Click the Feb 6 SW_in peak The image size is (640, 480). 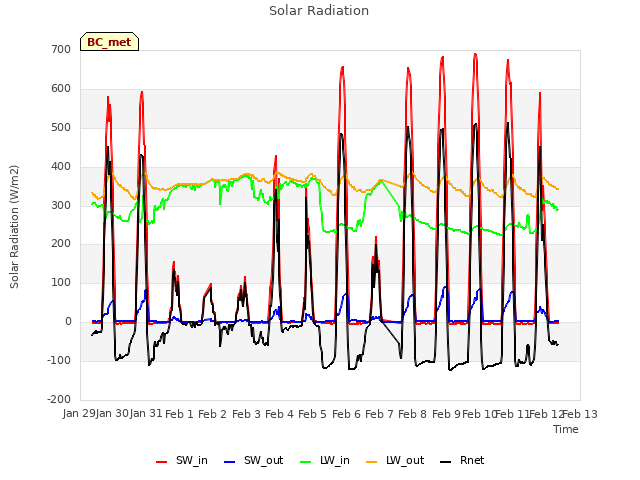(x=342, y=67)
